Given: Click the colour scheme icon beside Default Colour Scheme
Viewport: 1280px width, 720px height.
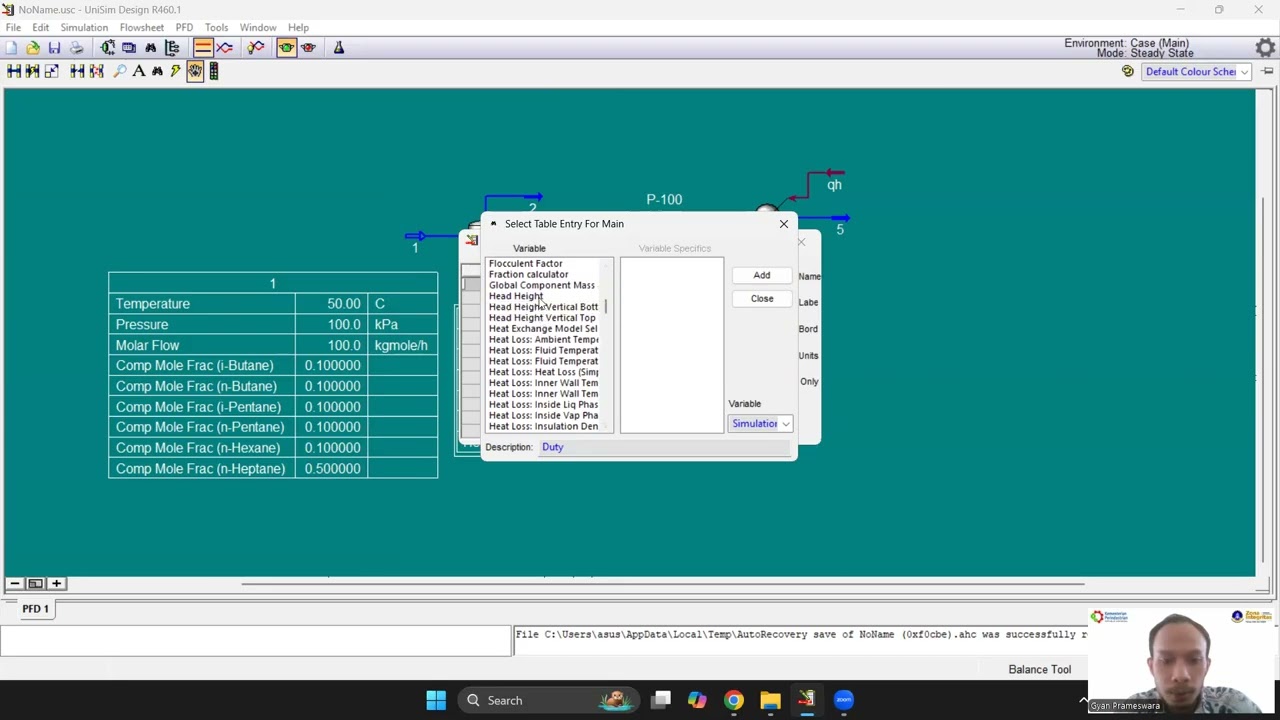Looking at the screenshot, I should tap(1128, 71).
